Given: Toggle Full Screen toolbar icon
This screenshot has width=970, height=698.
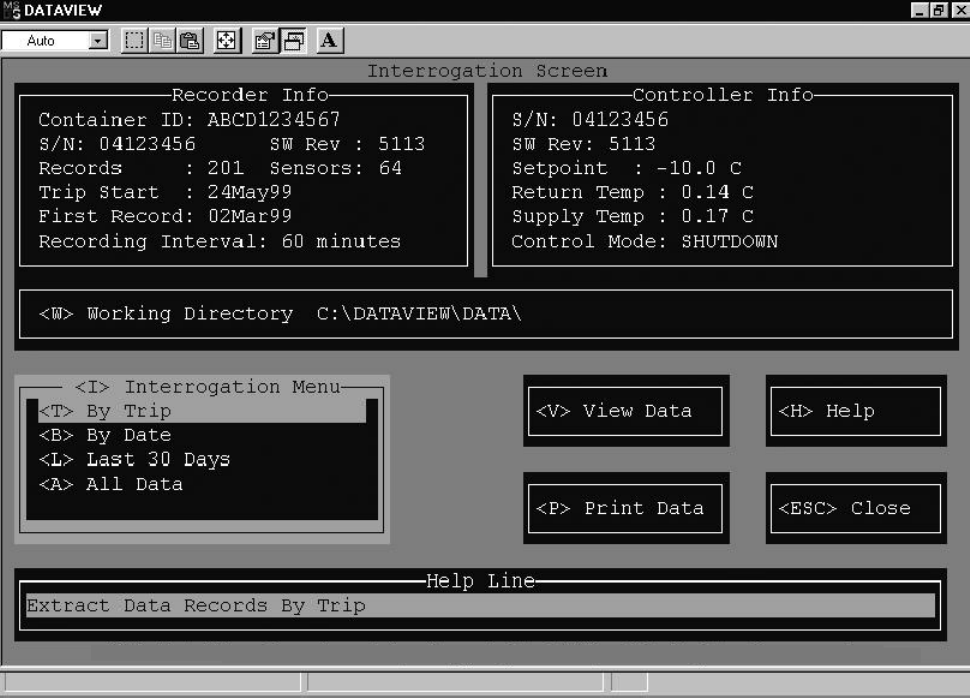Looking at the screenshot, I should tap(227, 41).
